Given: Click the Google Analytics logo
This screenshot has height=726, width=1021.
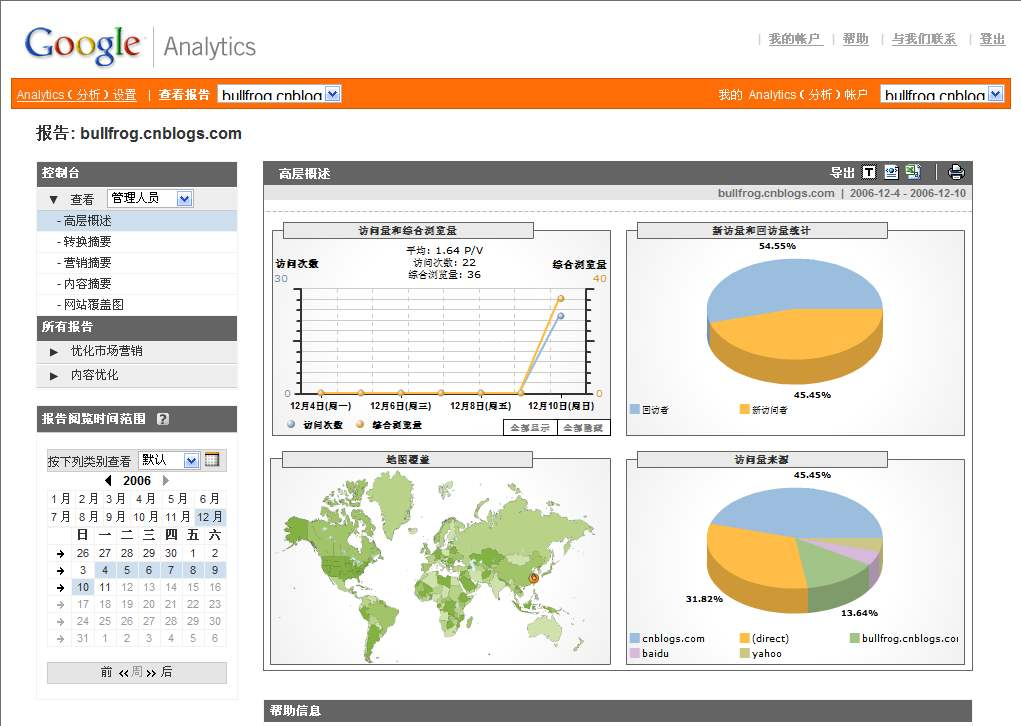Looking at the screenshot, I should (140, 46).
